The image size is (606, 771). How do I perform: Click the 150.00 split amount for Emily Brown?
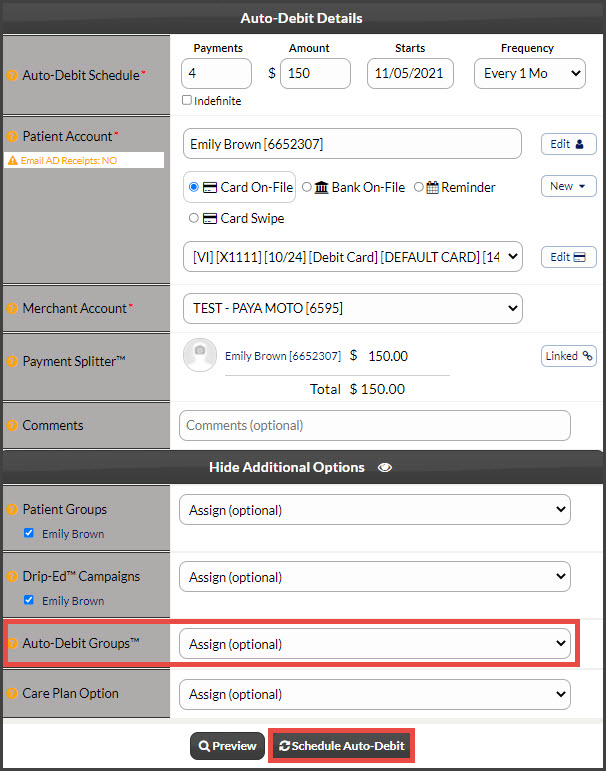pos(388,356)
